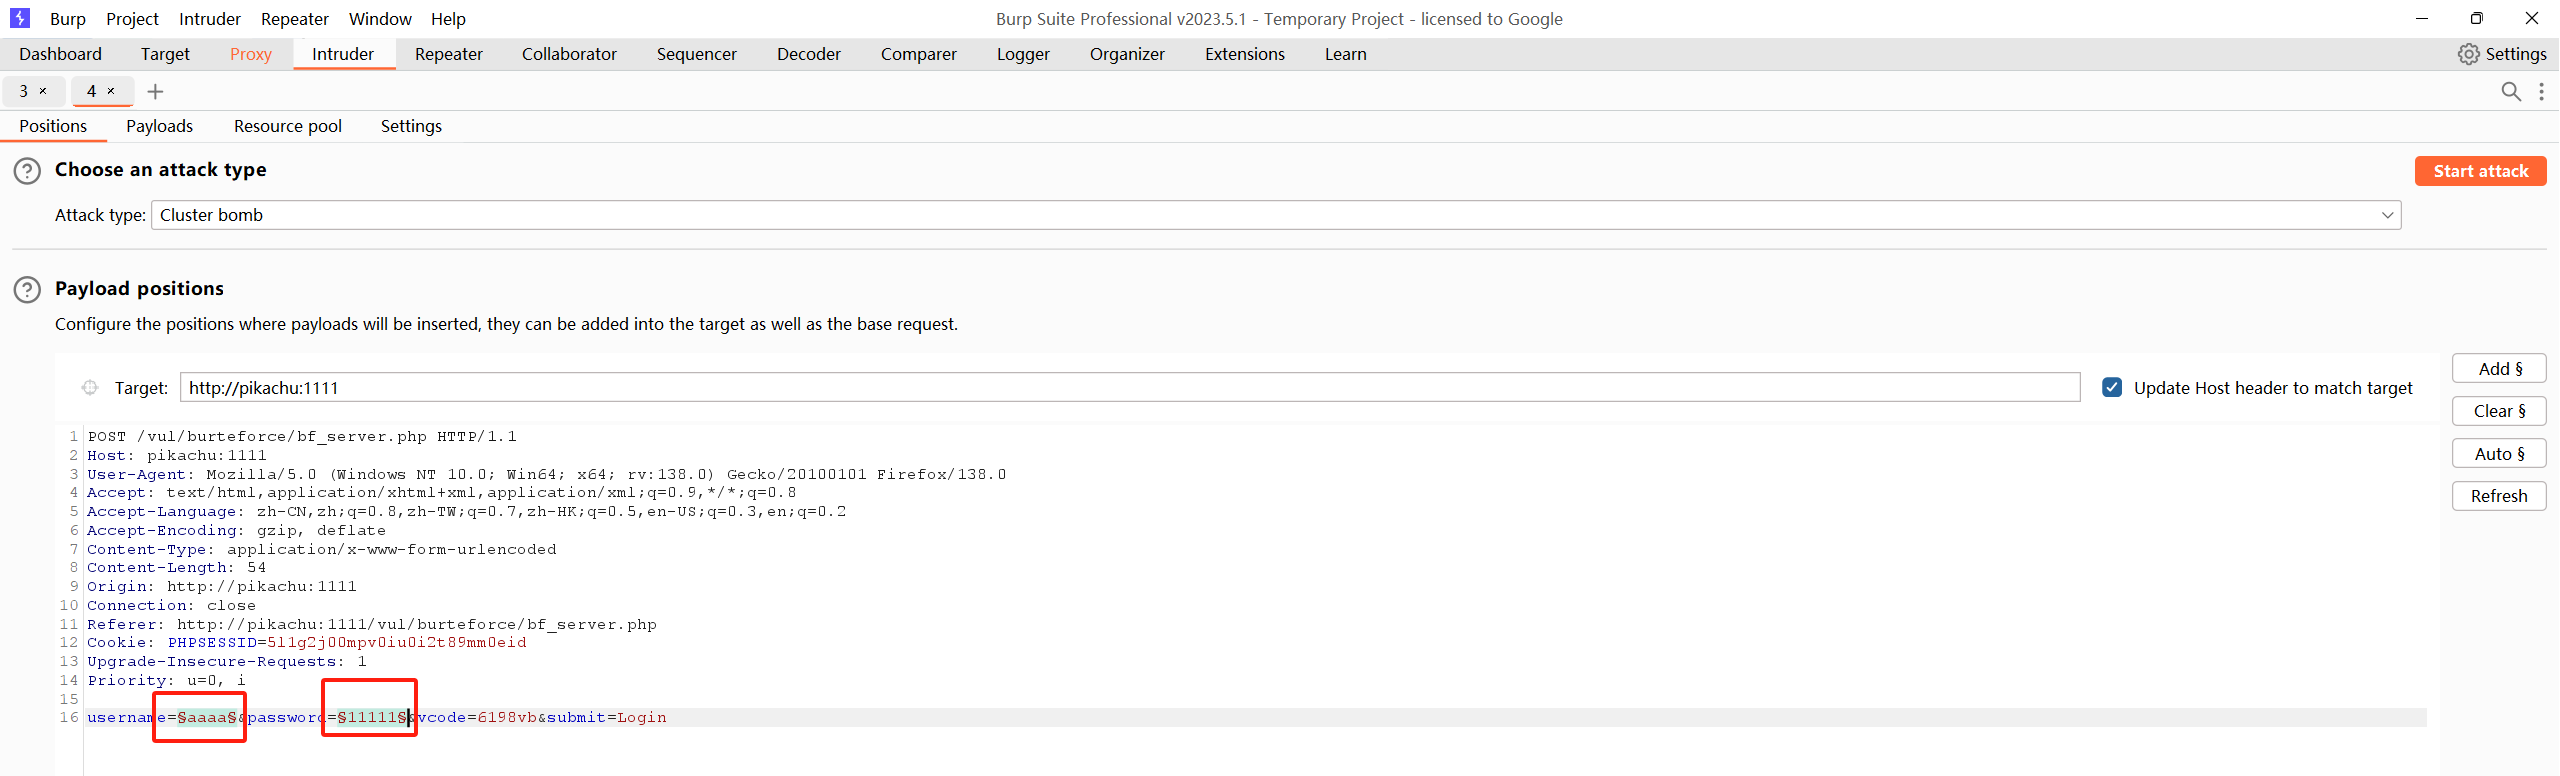Open help for Choose an attack type

click(27, 171)
